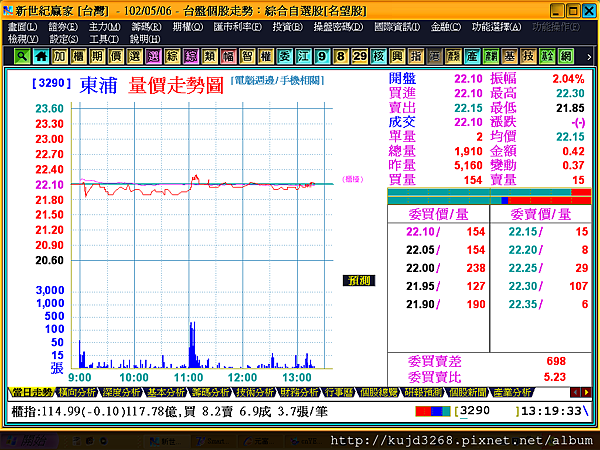Click the 技 toolbar icon
Image resolution: width=600 pixels, height=450 pixels.
528,57
